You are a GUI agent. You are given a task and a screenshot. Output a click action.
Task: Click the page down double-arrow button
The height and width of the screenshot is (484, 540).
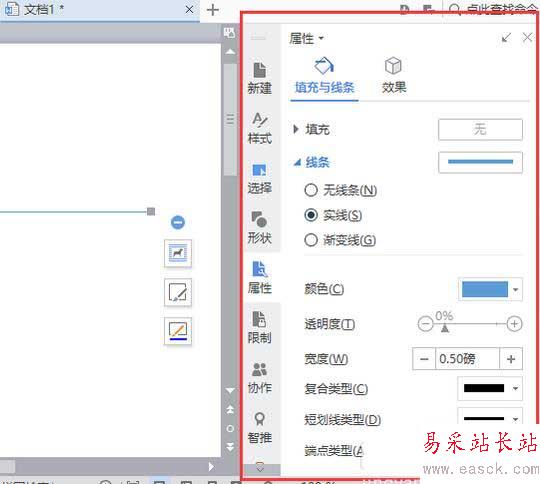pos(230,447)
